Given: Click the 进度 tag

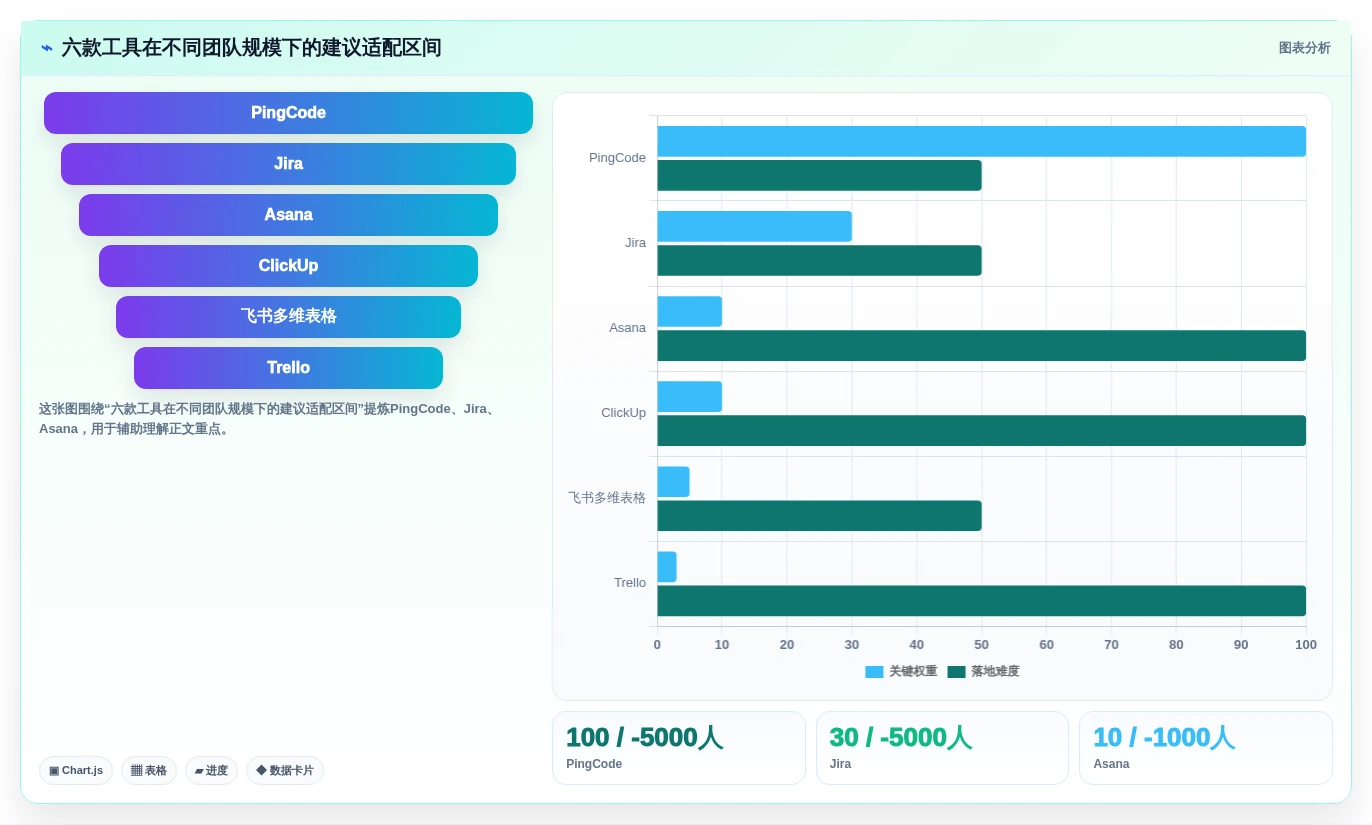Looking at the screenshot, I should [211, 770].
